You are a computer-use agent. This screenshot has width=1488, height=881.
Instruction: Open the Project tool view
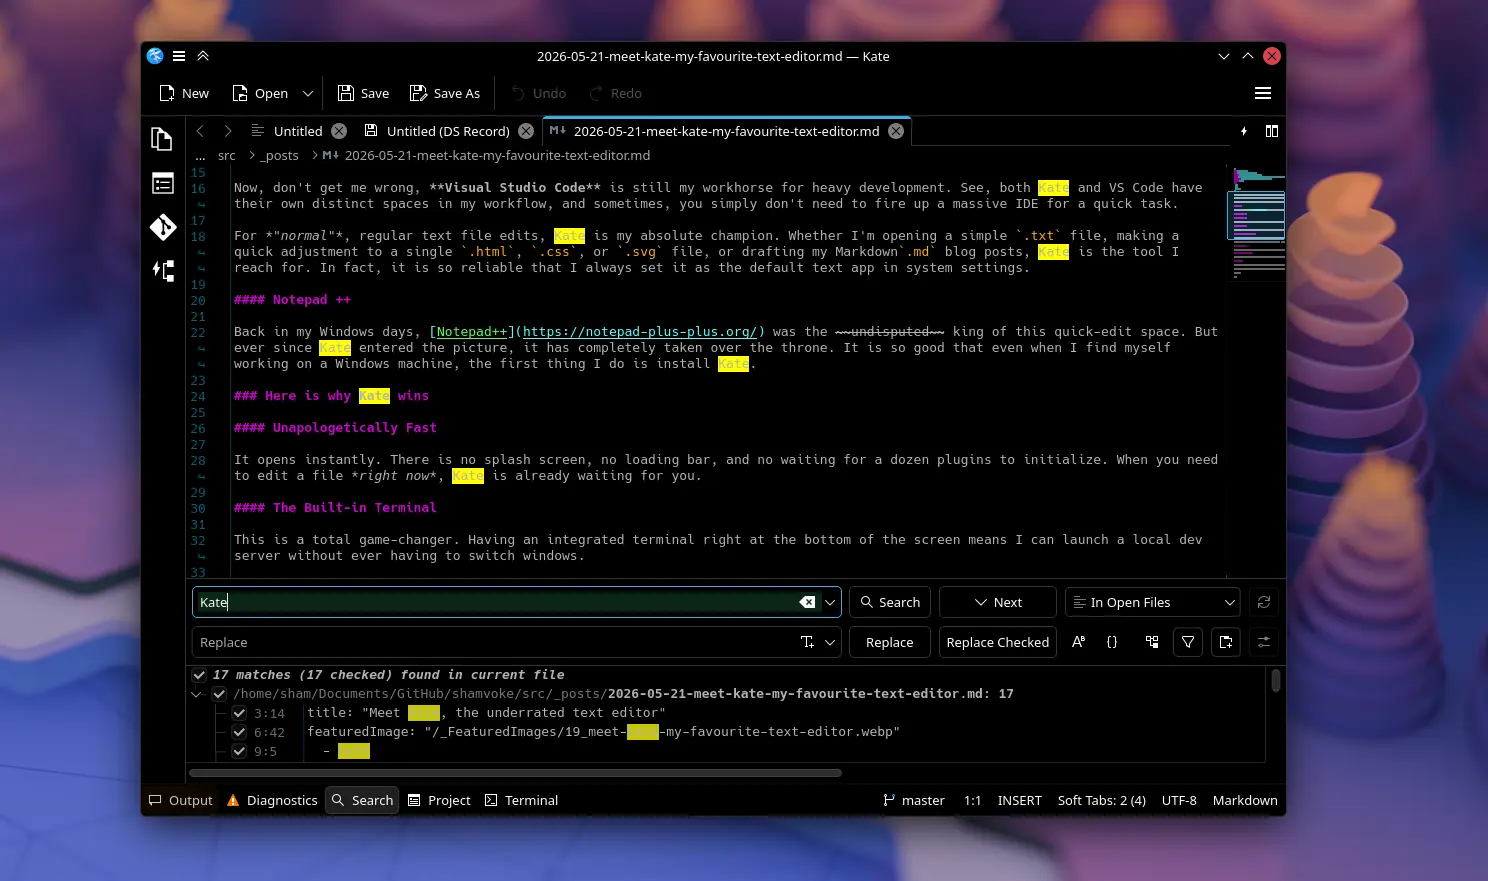point(439,800)
